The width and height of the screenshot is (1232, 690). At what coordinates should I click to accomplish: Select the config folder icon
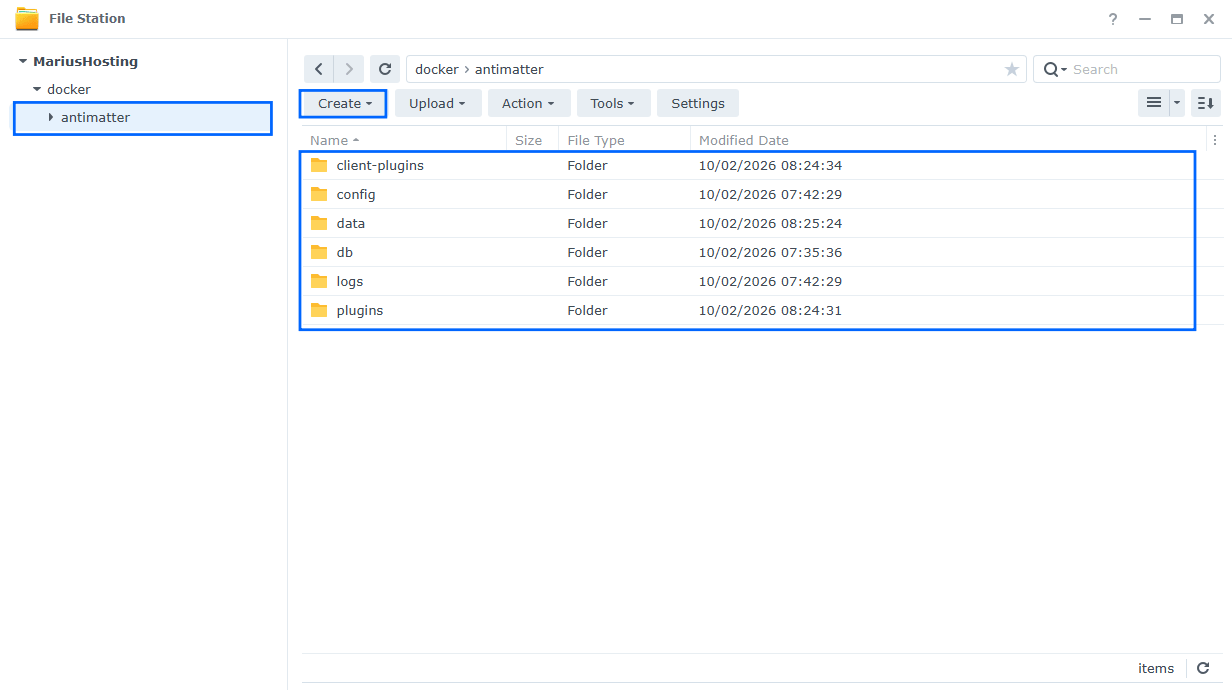click(319, 194)
